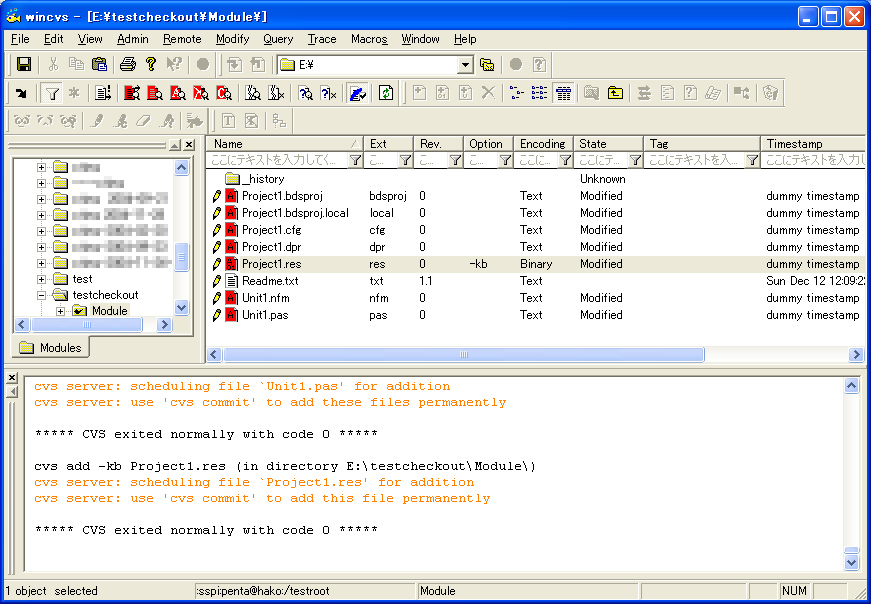Open the E:¥ location dropdown arrow
This screenshot has width=871, height=604.
(465, 65)
